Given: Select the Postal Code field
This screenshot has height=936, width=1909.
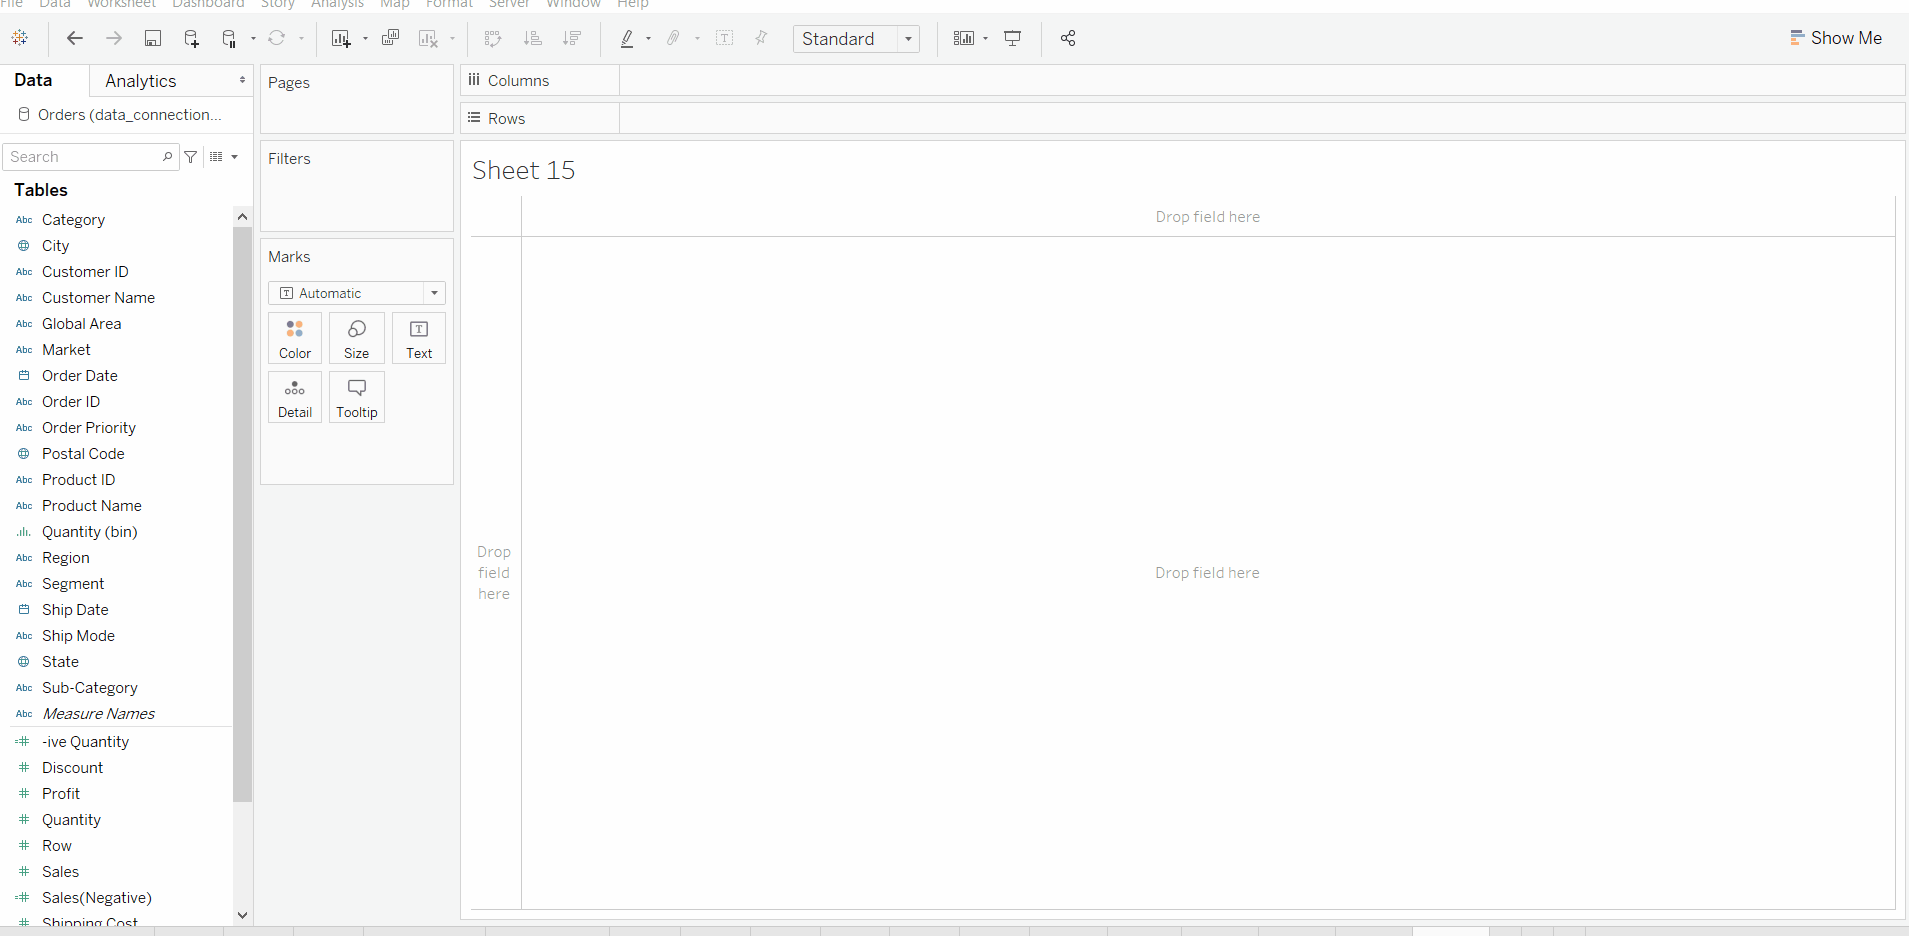Looking at the screenshot, I should pos(83,454).
